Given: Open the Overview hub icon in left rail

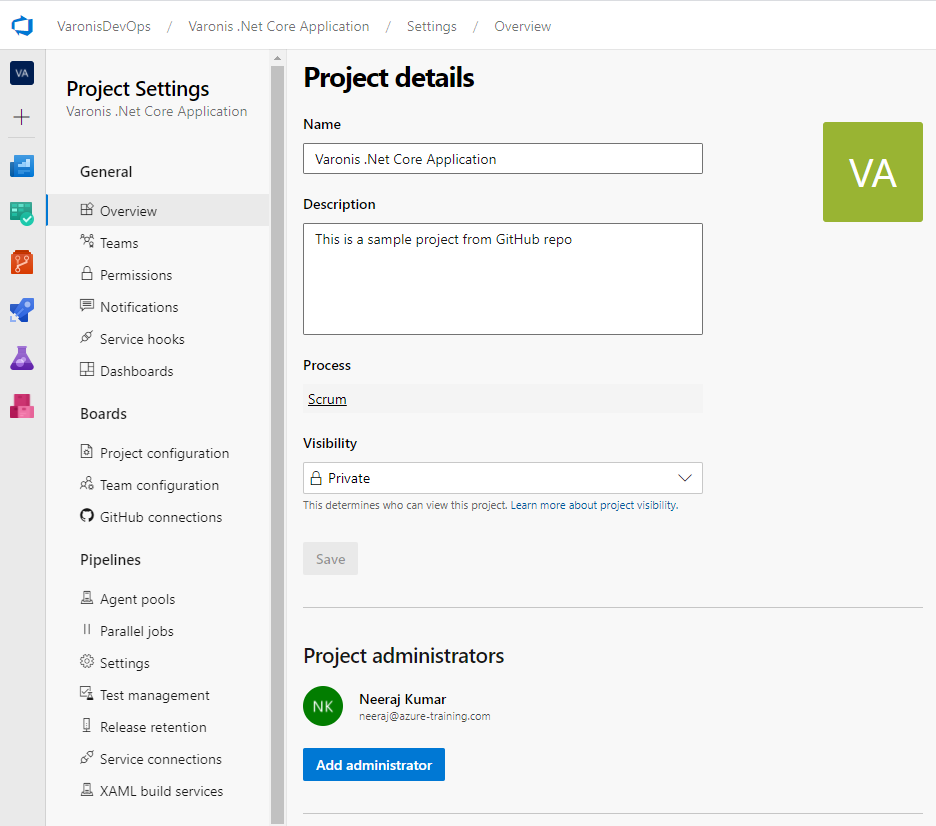Looking at the screenshot, I should click(22, 166).
